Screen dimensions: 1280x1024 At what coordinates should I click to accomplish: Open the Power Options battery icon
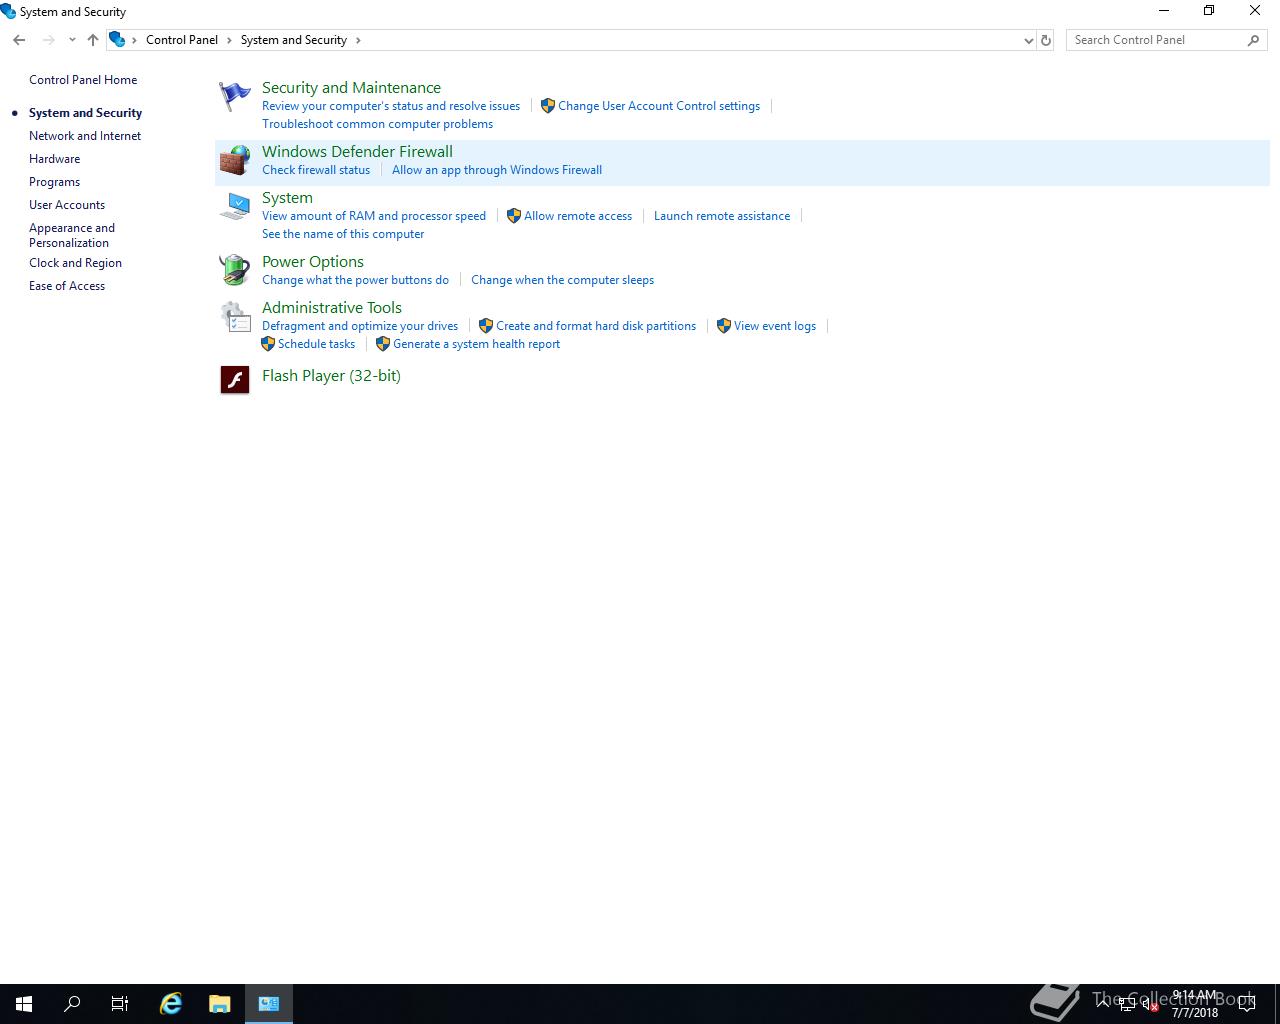(x=235, y=270)
